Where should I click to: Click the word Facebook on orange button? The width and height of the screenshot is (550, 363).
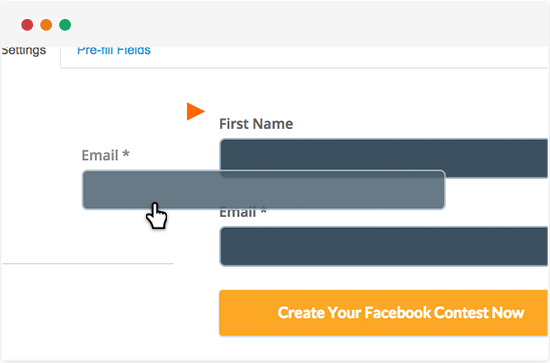point(397,312)
